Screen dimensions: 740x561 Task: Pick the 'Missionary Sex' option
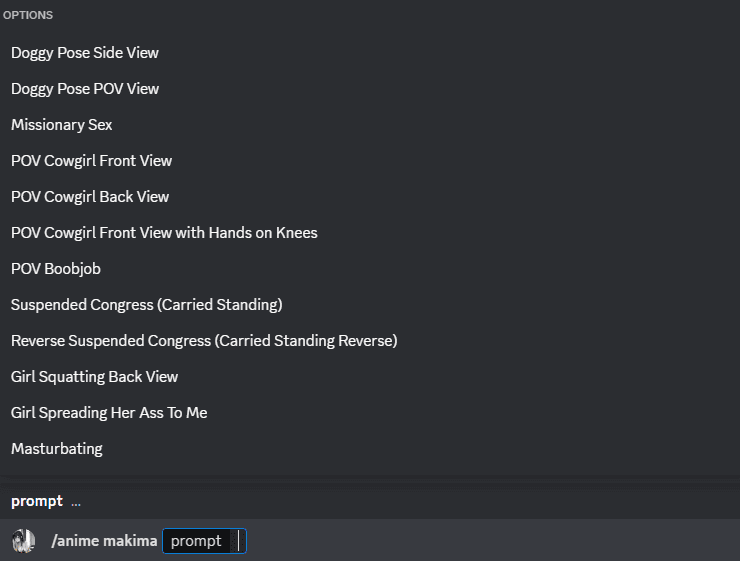click(x=62, y=124)
